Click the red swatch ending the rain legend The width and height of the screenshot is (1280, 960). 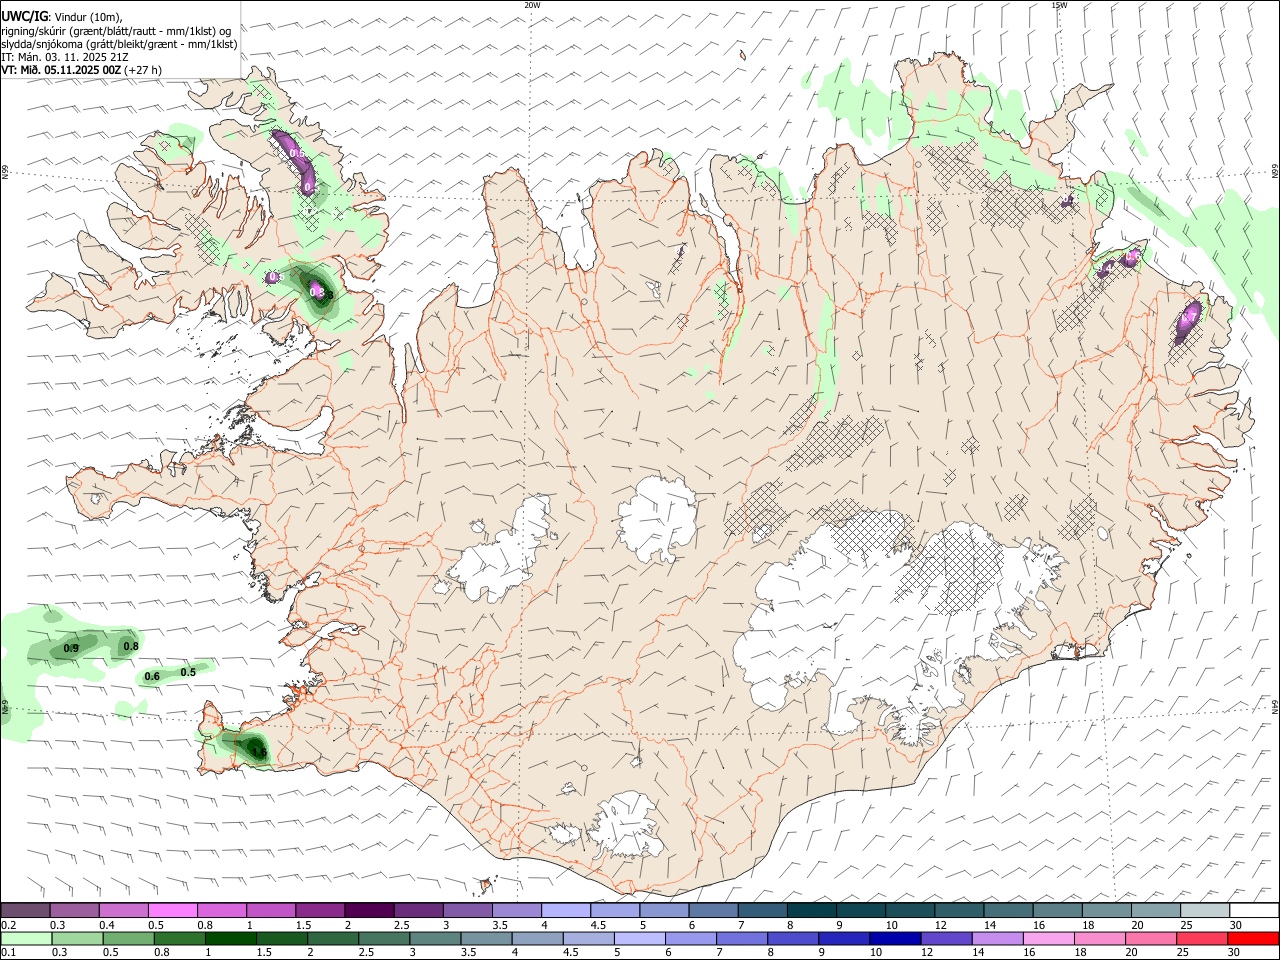pyautogui.click(x=1253, y=938)
